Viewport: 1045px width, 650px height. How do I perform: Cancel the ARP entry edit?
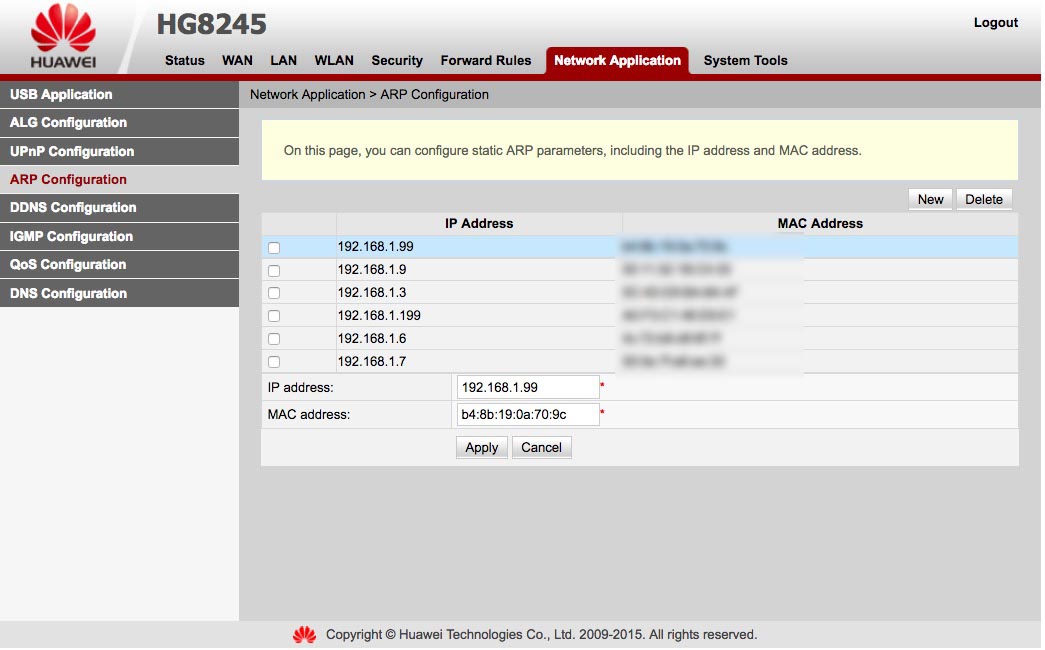click(541, 447)
